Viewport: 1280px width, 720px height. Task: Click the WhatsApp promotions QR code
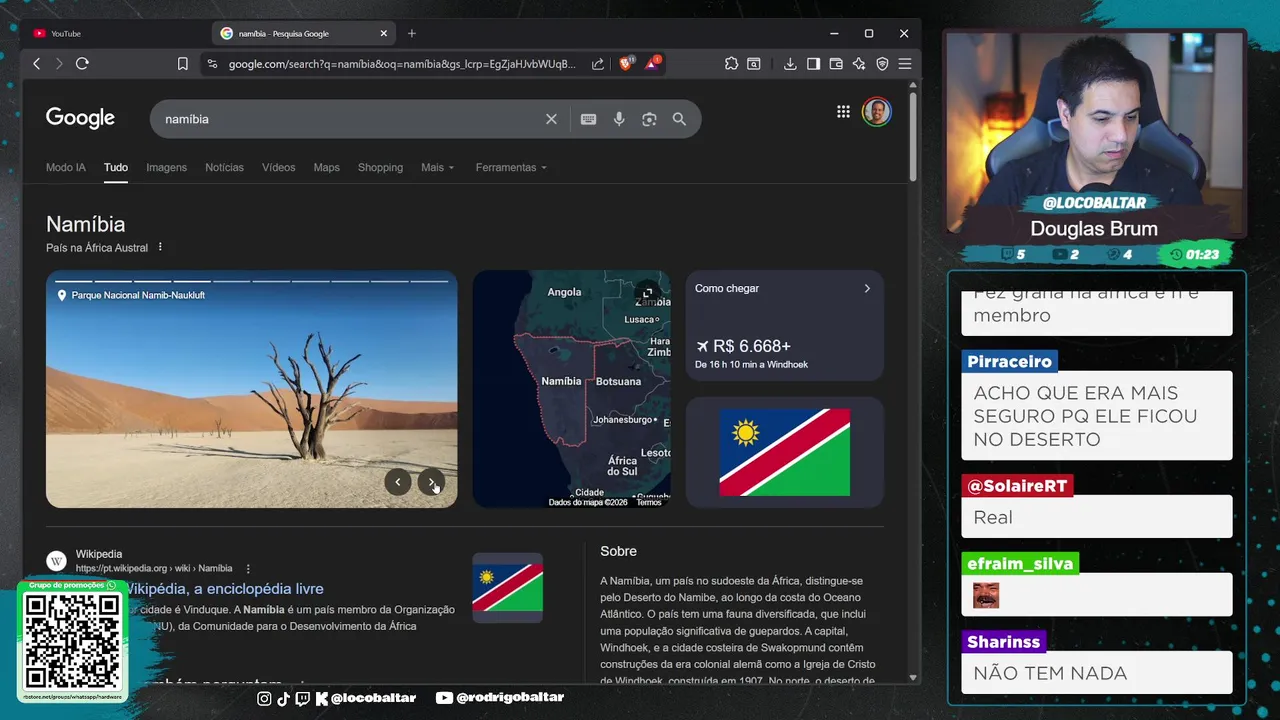[72, 641]
